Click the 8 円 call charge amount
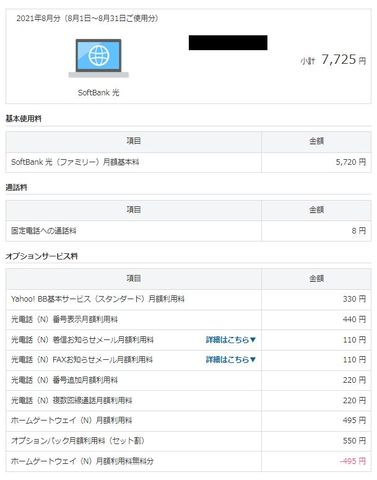 tap(359, 231)
